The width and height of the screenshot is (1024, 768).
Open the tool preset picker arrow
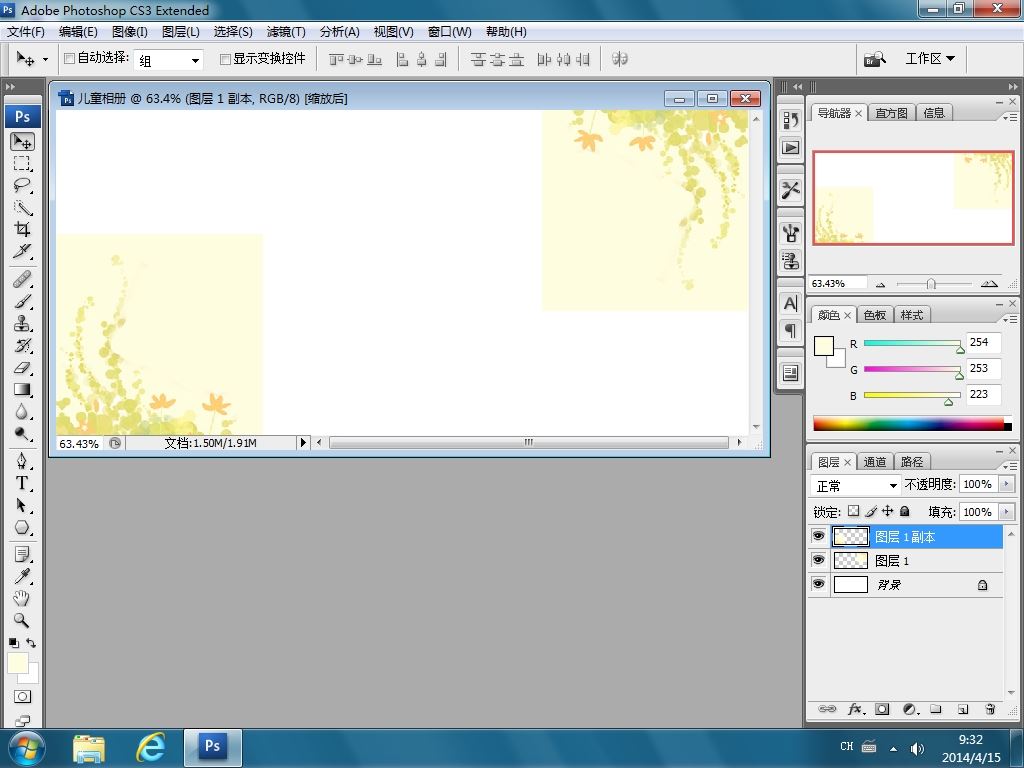45,59
